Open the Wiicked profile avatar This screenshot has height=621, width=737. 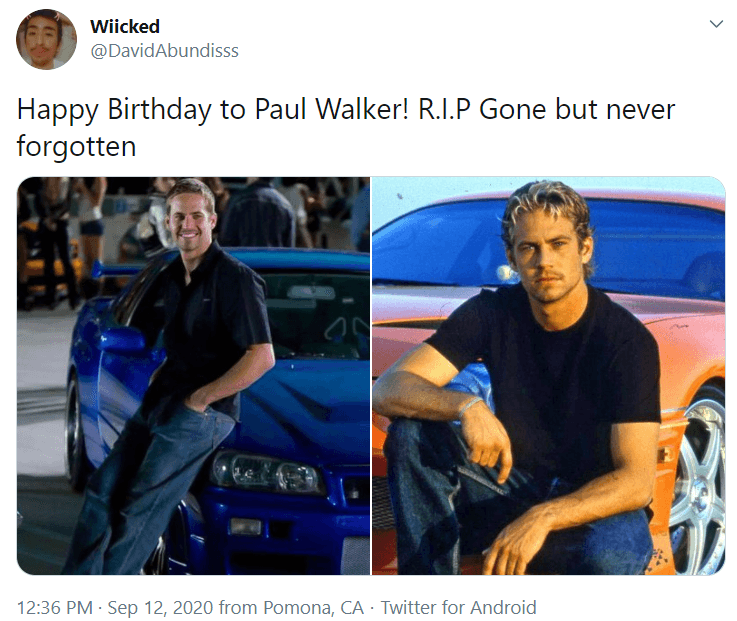pyautogui.click(x=46, y=39)
